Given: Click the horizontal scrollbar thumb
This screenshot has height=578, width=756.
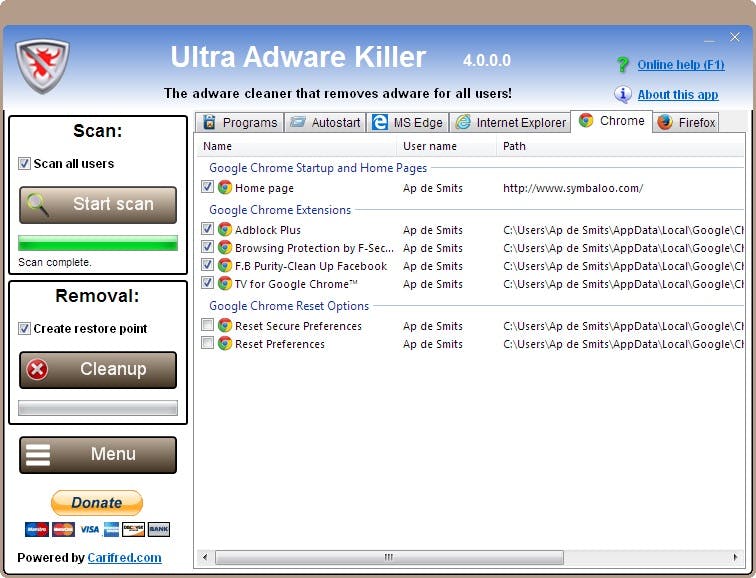Looking at the screenshot, I should [x=389, y=557].
